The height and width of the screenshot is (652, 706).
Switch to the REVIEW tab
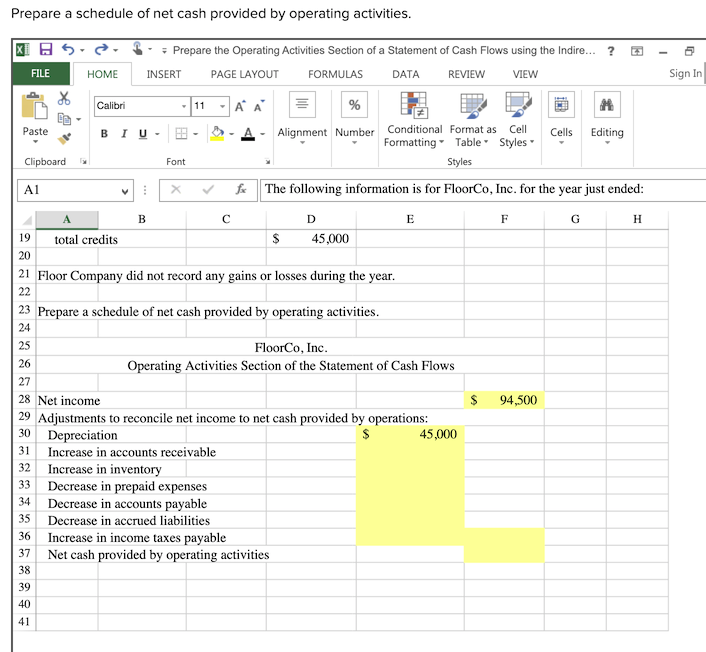[x=466, y=74]
